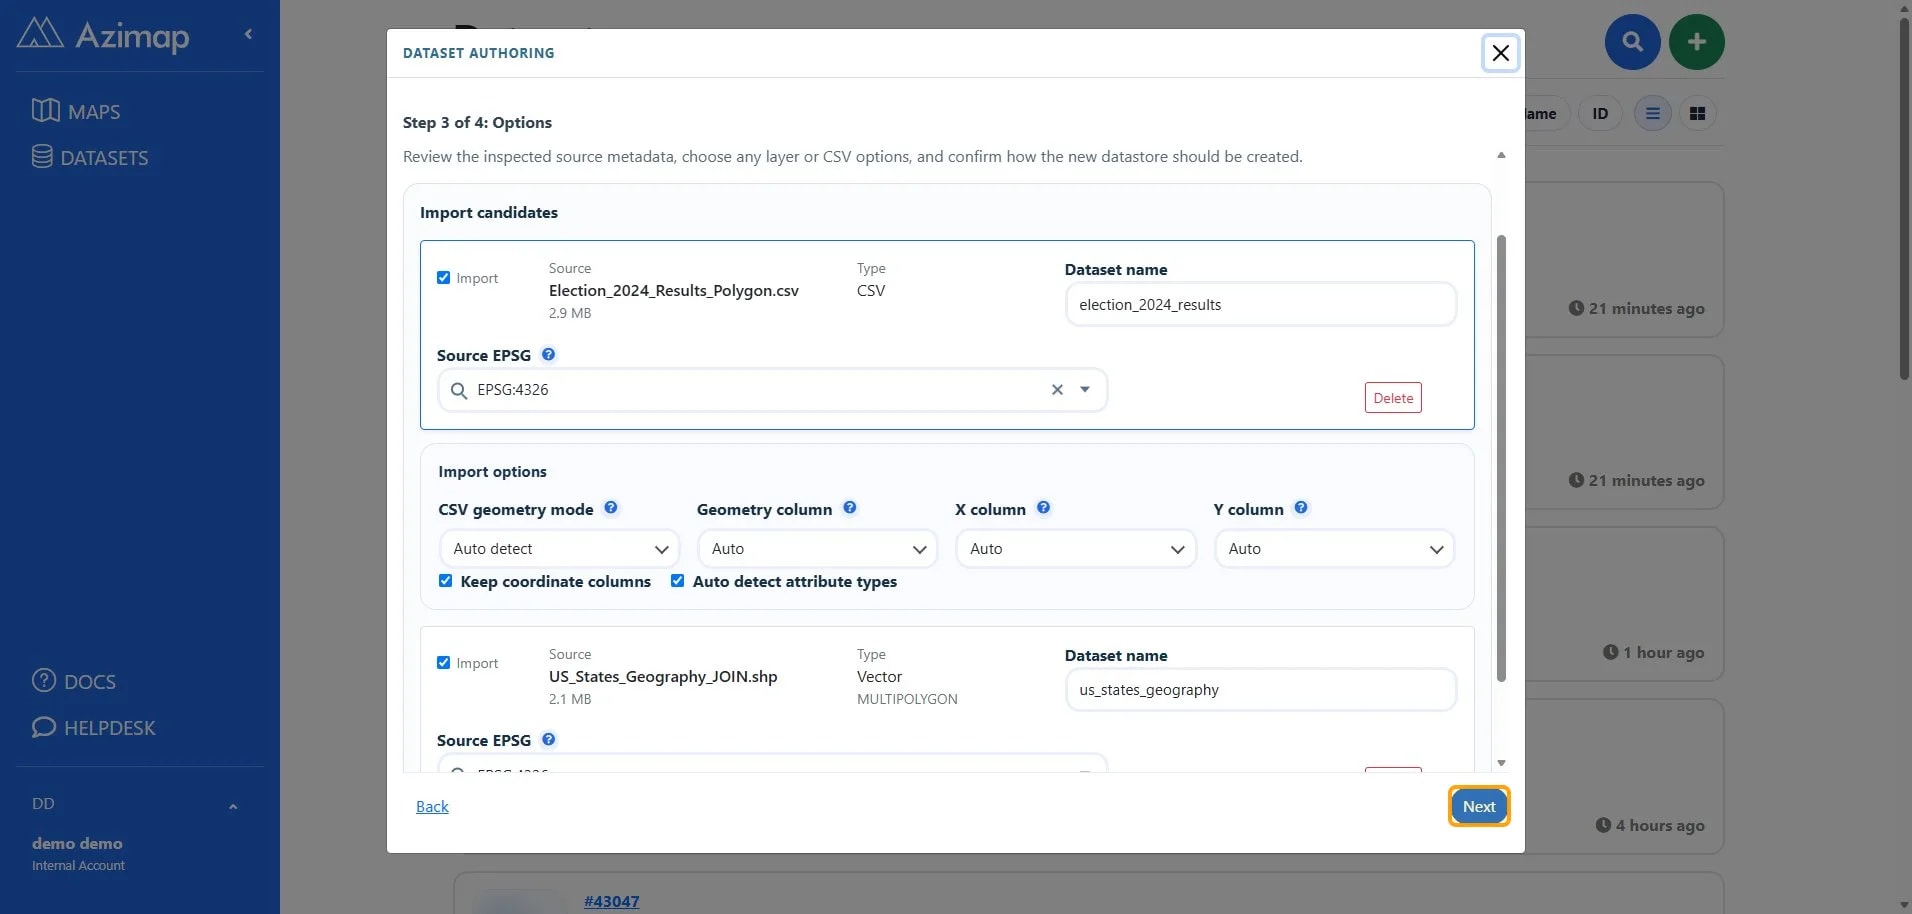Open the CSV geometry mode dropdown
1912x914 pixels.
point(560,549)
